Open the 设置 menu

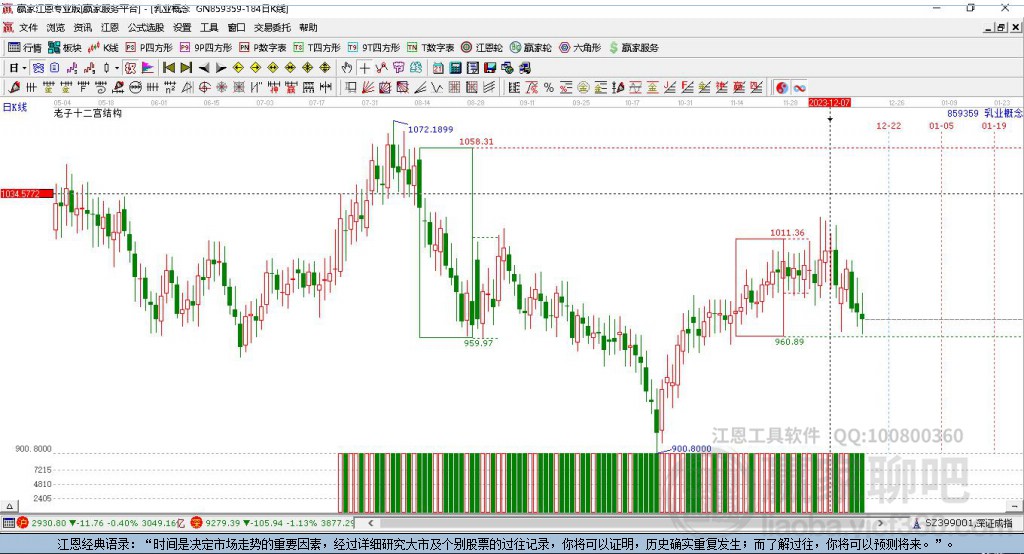click(182, 27)
